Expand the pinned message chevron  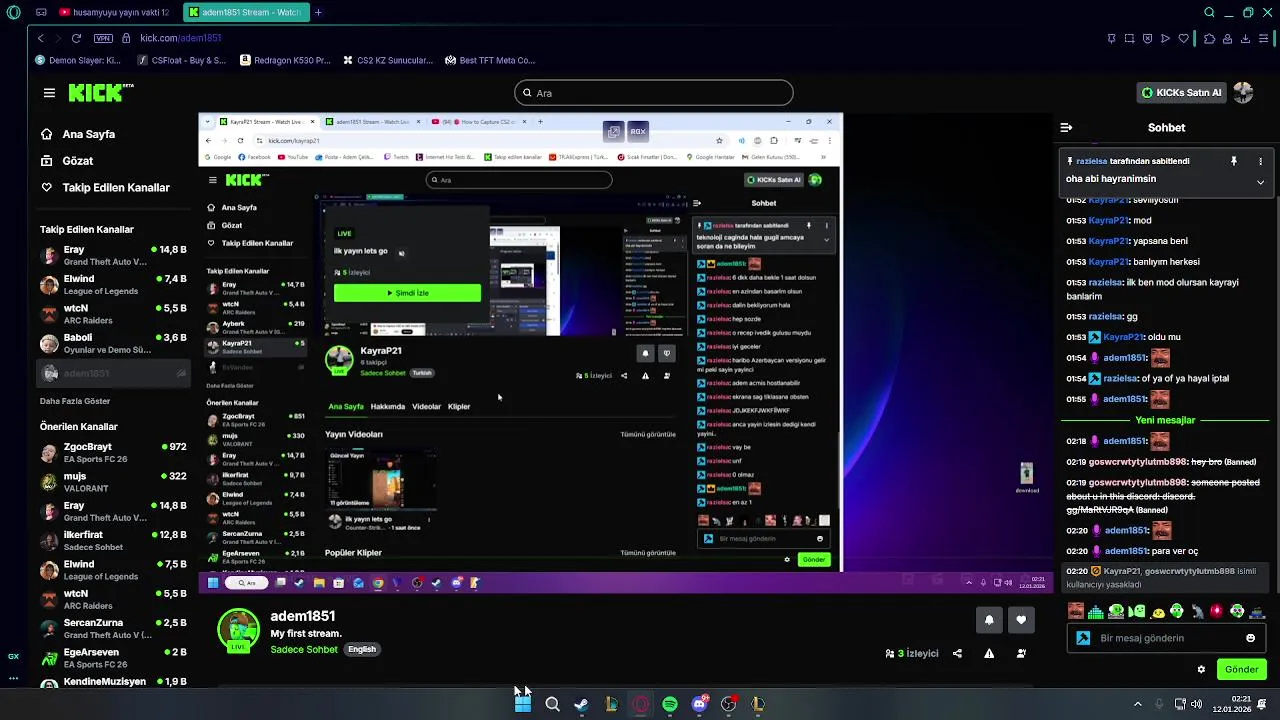(x=1260, y=182)
